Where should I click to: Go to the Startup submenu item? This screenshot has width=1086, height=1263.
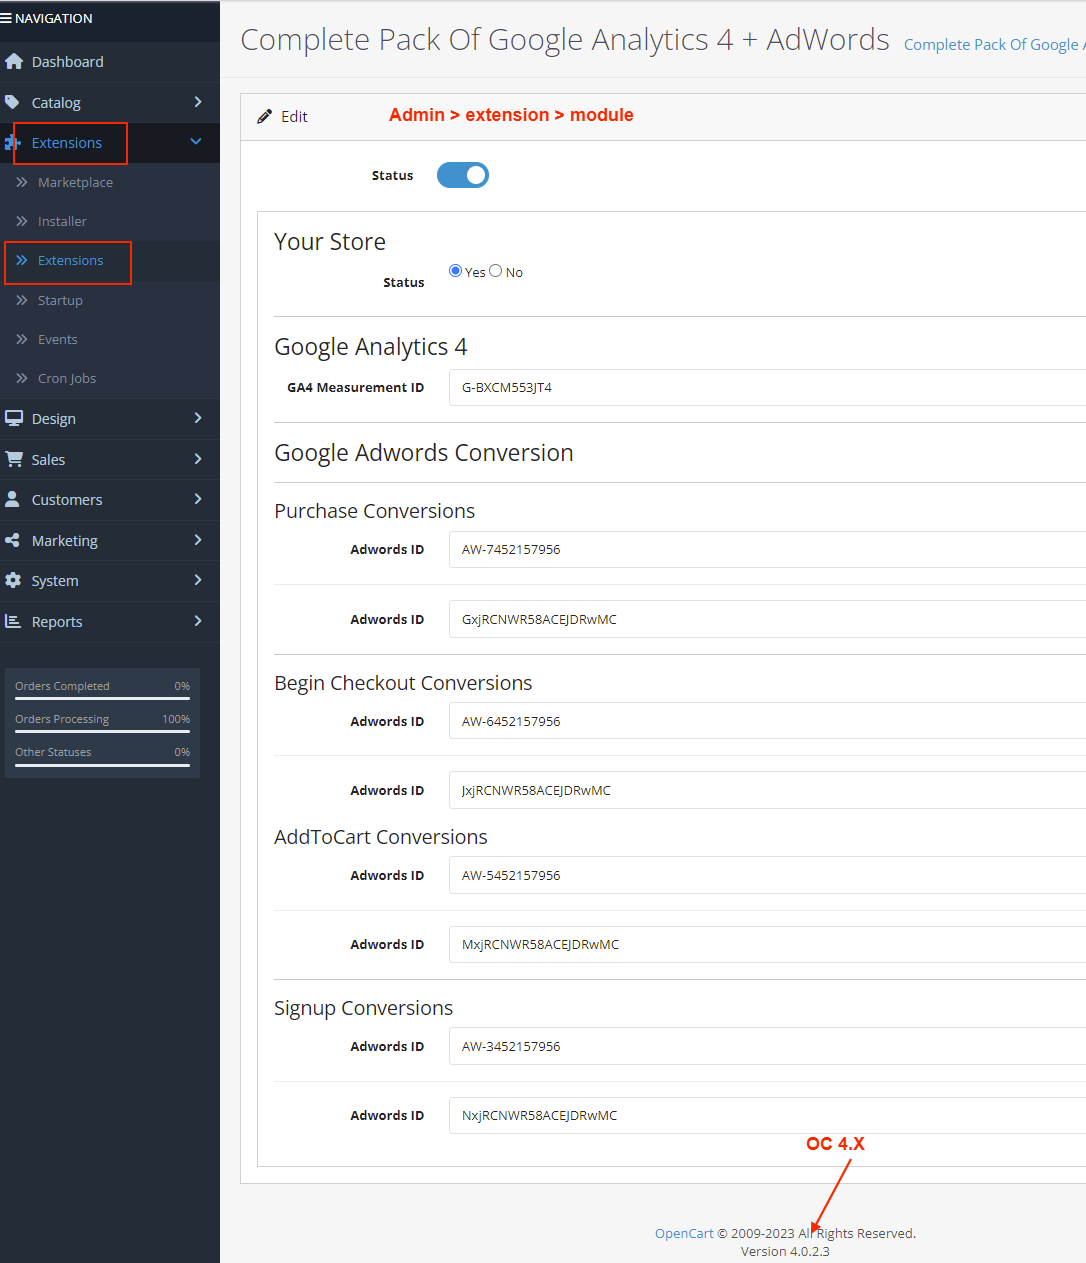(x=110, y=300)
